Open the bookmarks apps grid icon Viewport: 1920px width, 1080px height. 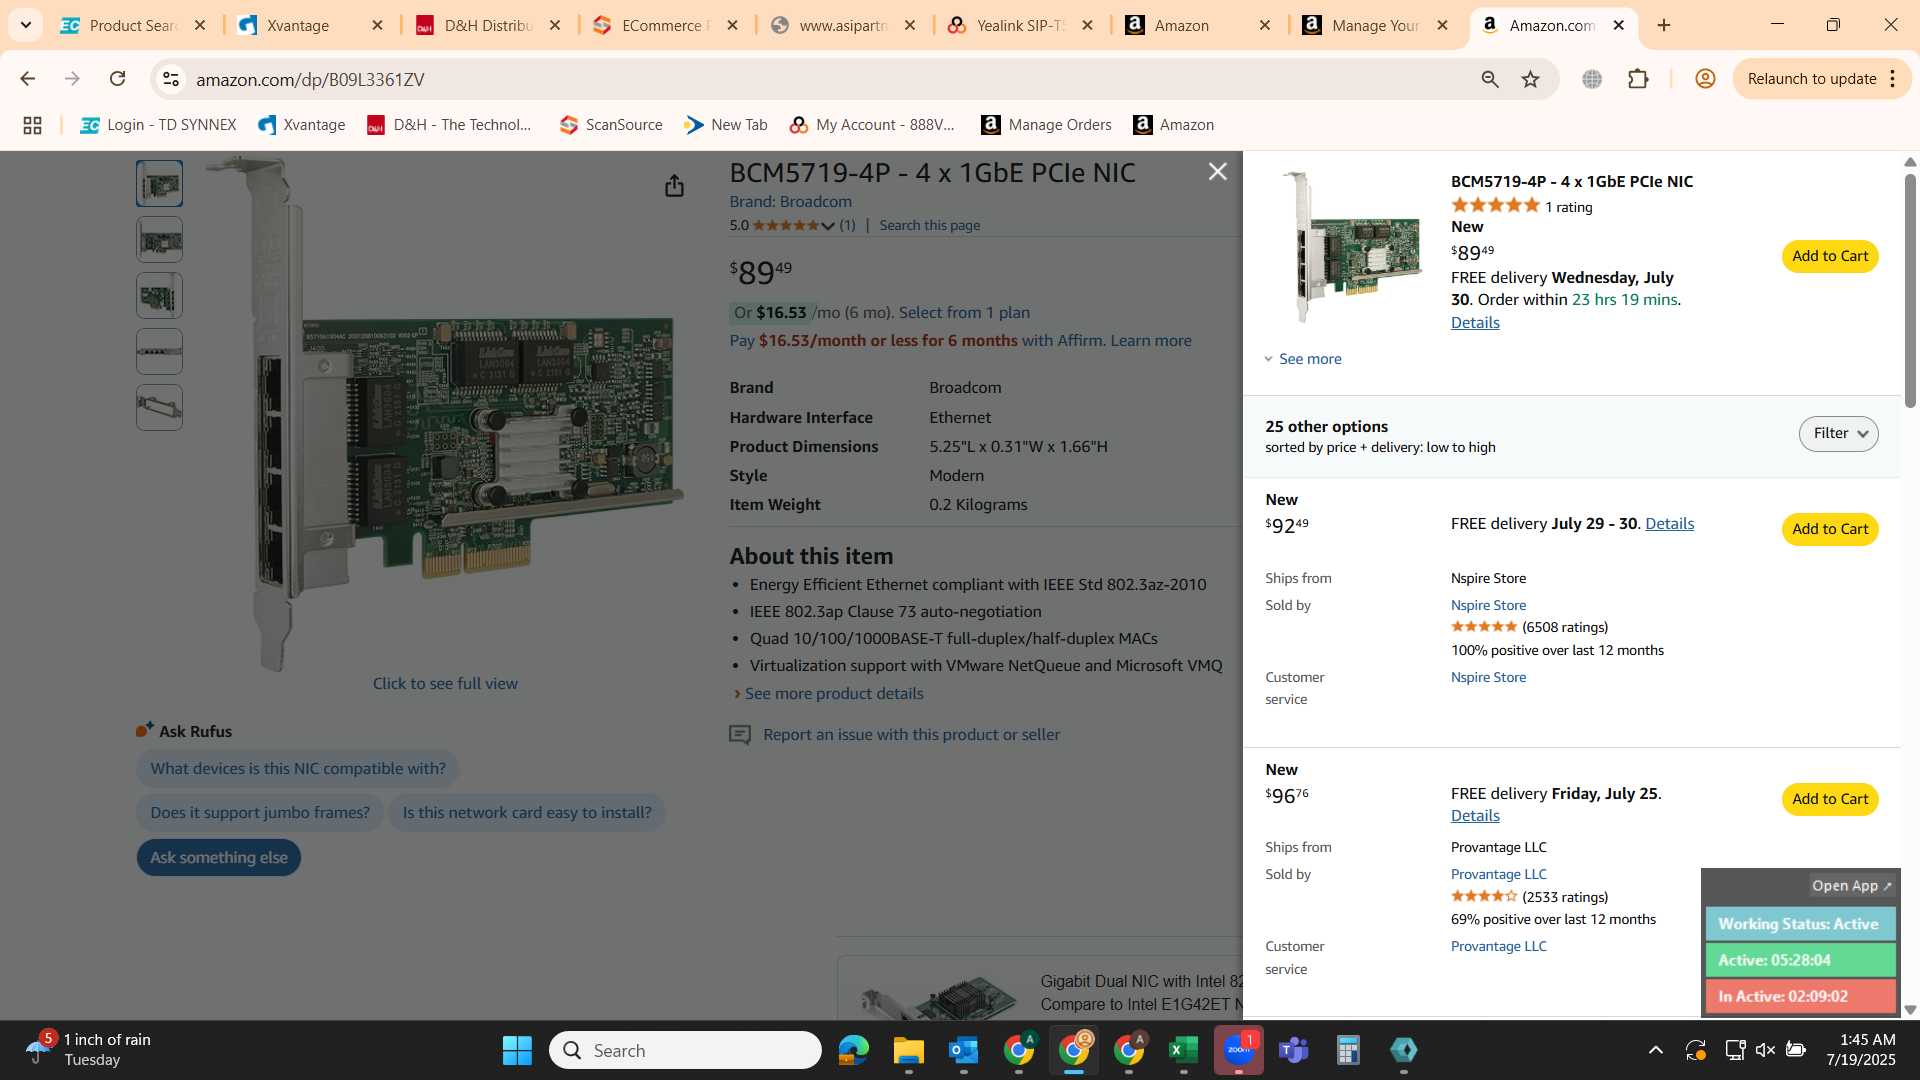[32, 125]
